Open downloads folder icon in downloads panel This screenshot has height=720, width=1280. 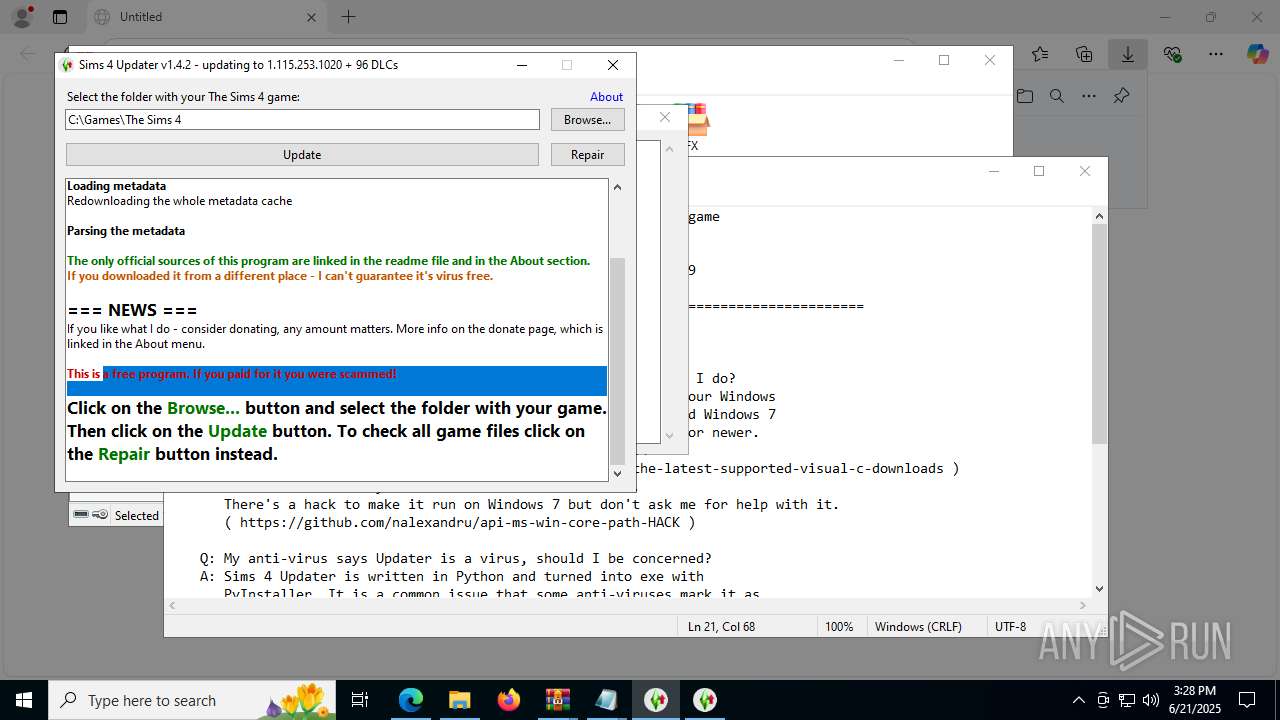[1025, 96]
